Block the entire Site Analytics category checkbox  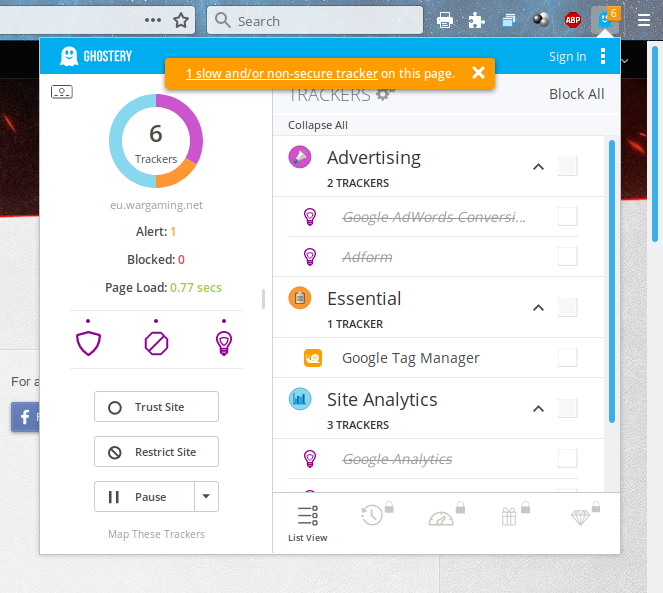(x=567, y=408)
